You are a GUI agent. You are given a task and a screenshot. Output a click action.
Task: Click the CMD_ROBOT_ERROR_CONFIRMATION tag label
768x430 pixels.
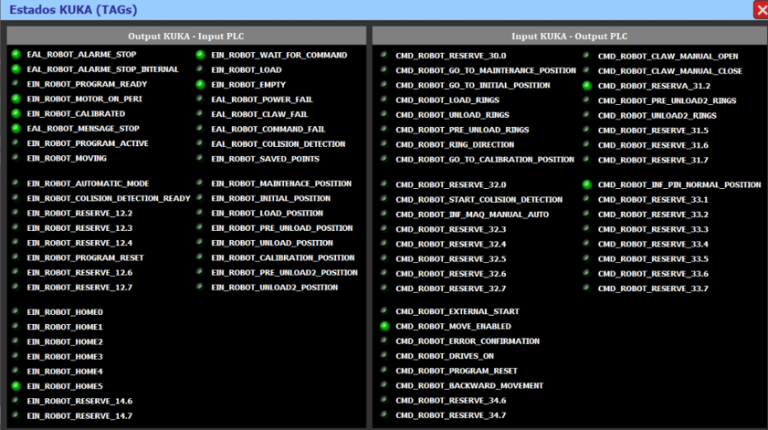point(465,341)
